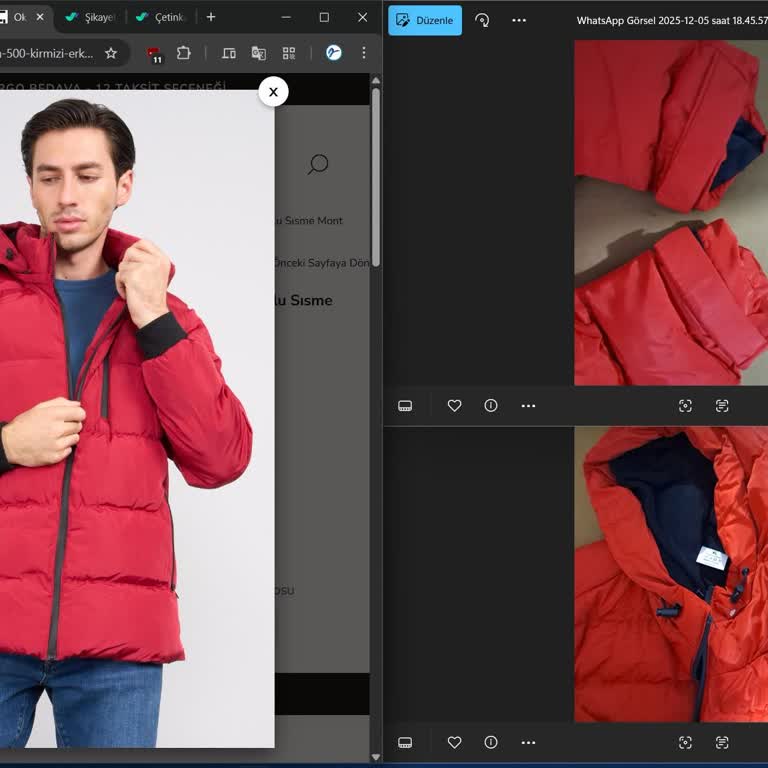Switch to the Çetink browser tab
The width and height of the screenshot is (768, 768).
162,17
